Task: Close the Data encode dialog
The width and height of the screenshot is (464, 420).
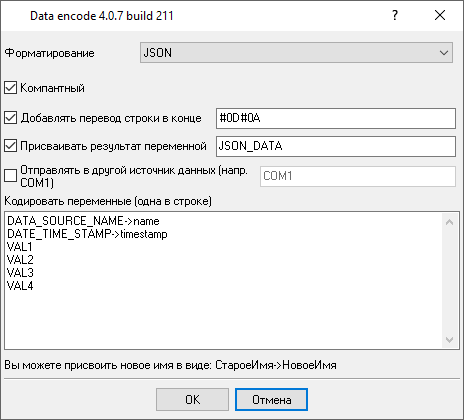Action: coord(440,15)
